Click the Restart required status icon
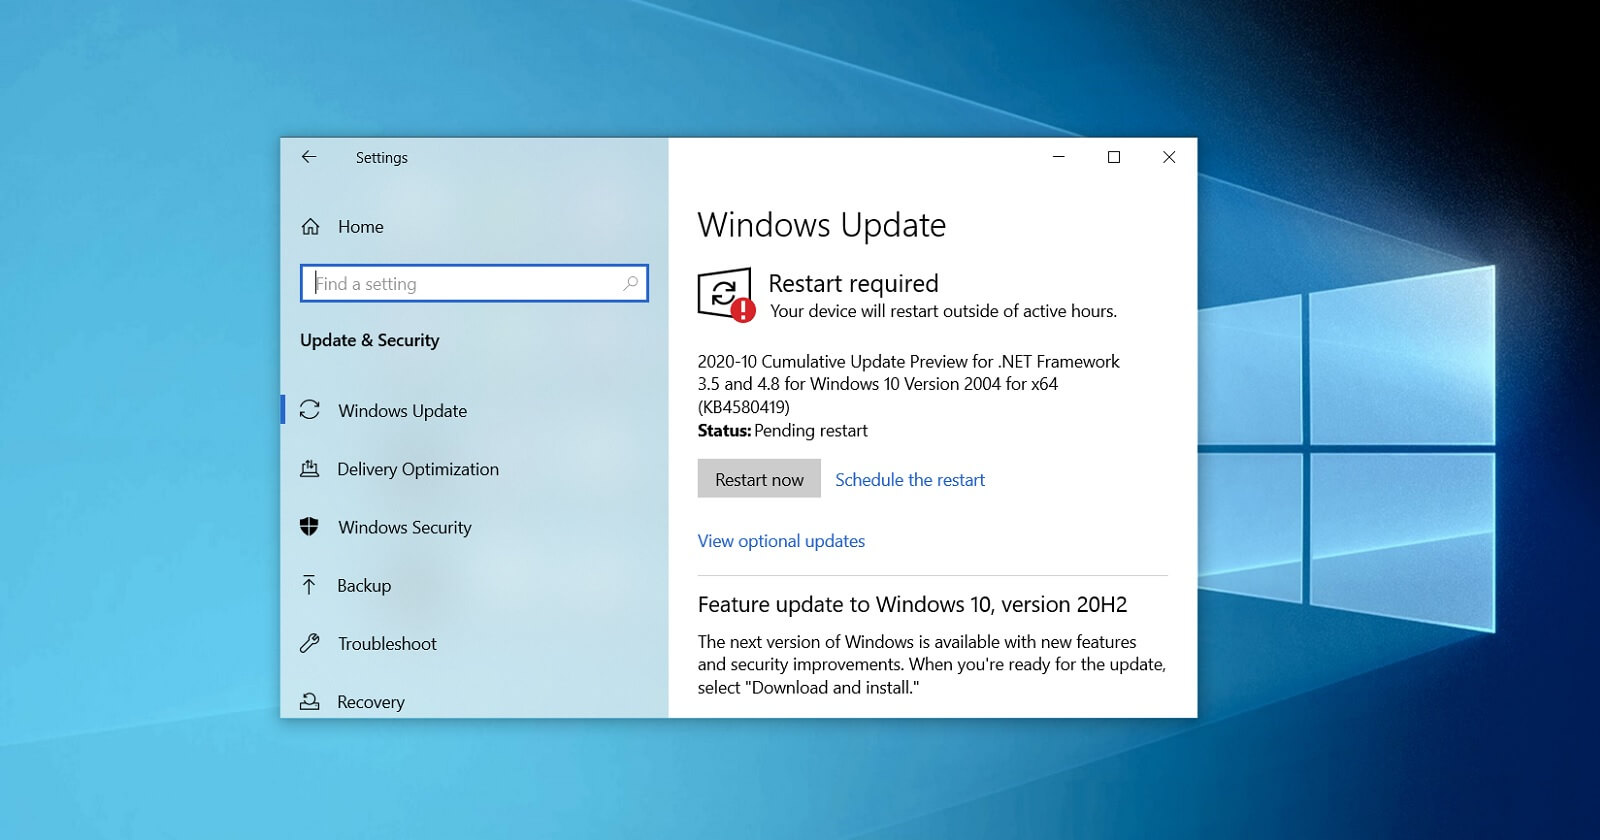1600x840 pixels. [x=725, y=294]
